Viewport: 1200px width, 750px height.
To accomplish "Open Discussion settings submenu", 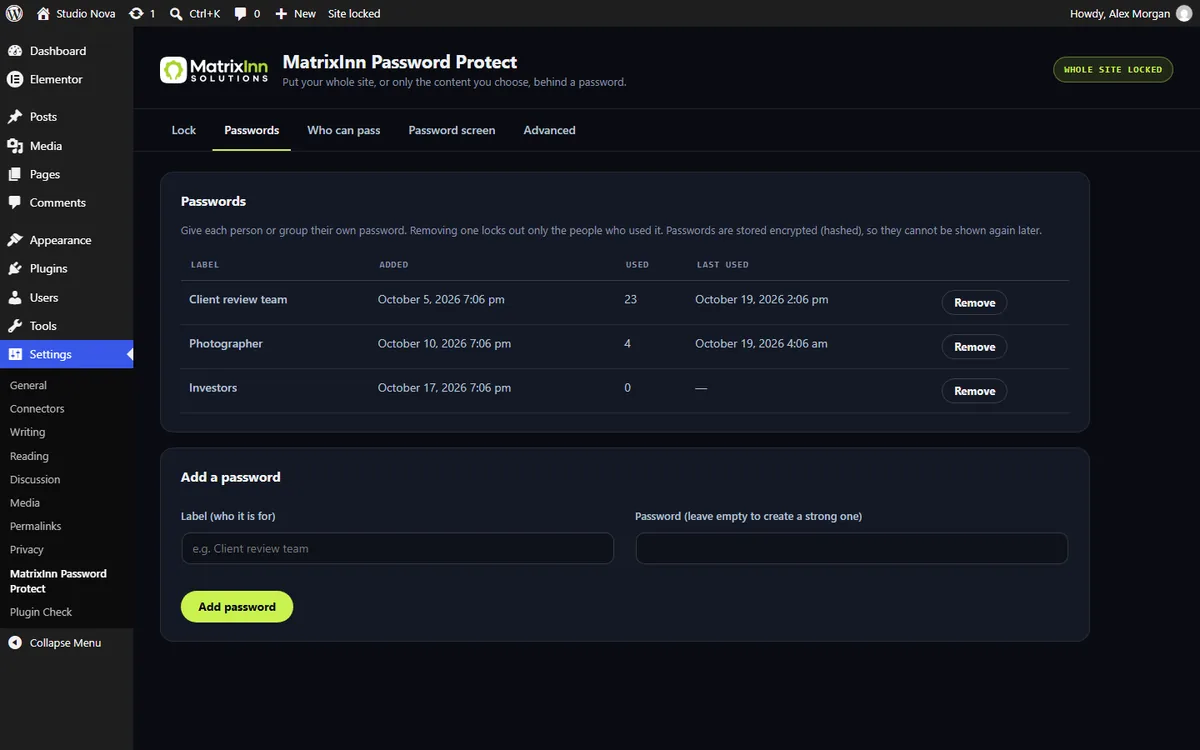I will click(35, 480).
